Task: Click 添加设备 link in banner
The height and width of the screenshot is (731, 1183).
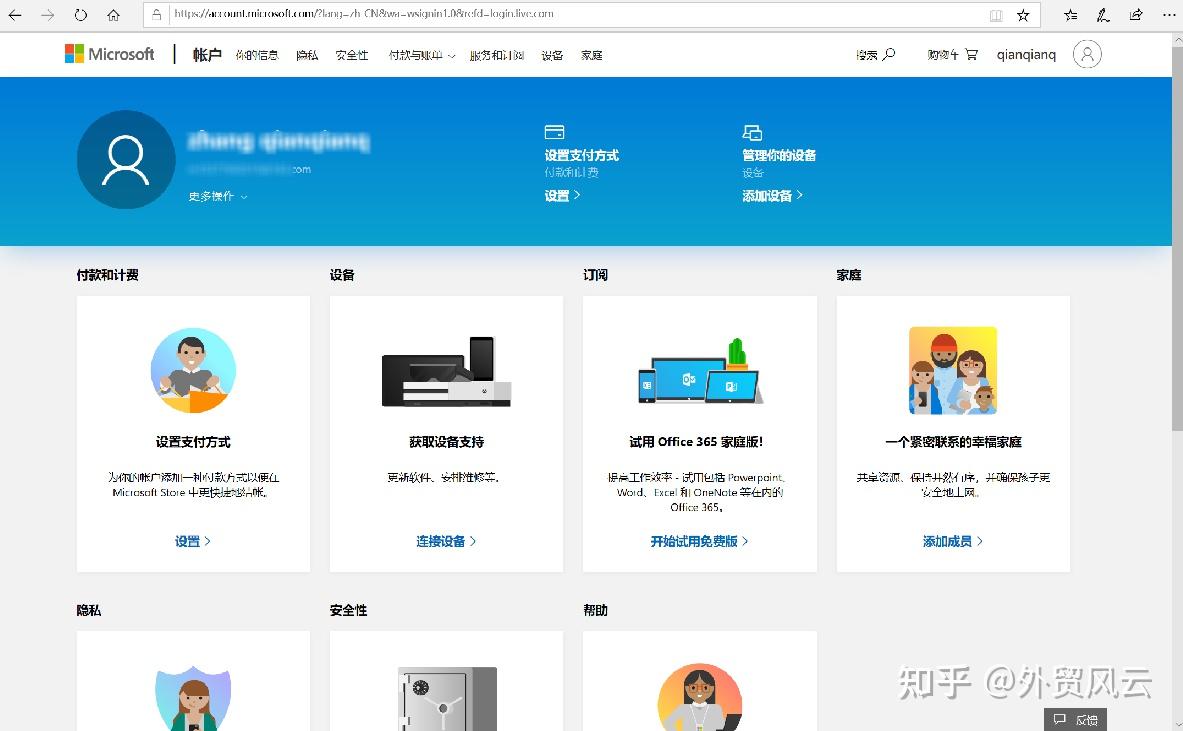Action: [x=772, y=195]
